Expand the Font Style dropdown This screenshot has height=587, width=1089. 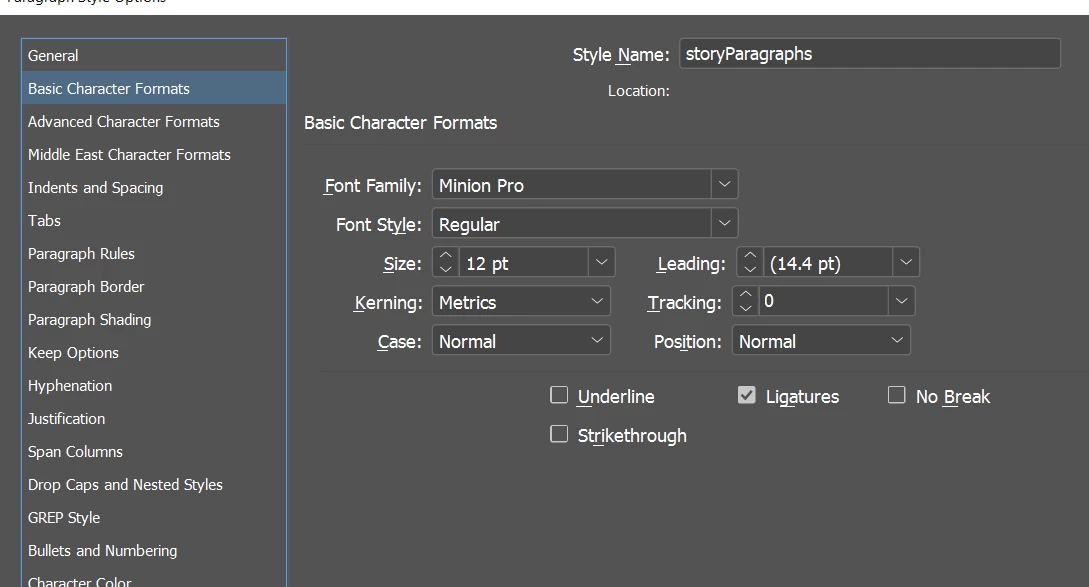coord(725,224)
